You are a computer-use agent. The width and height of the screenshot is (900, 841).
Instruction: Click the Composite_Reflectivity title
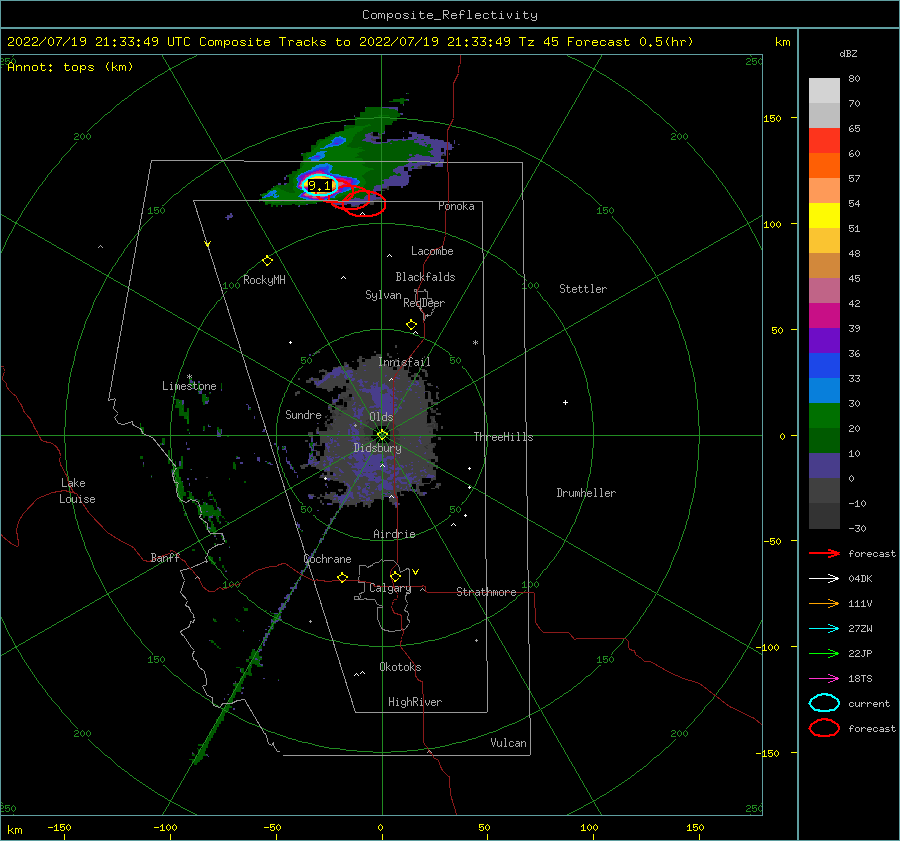(x=450, y=15)
